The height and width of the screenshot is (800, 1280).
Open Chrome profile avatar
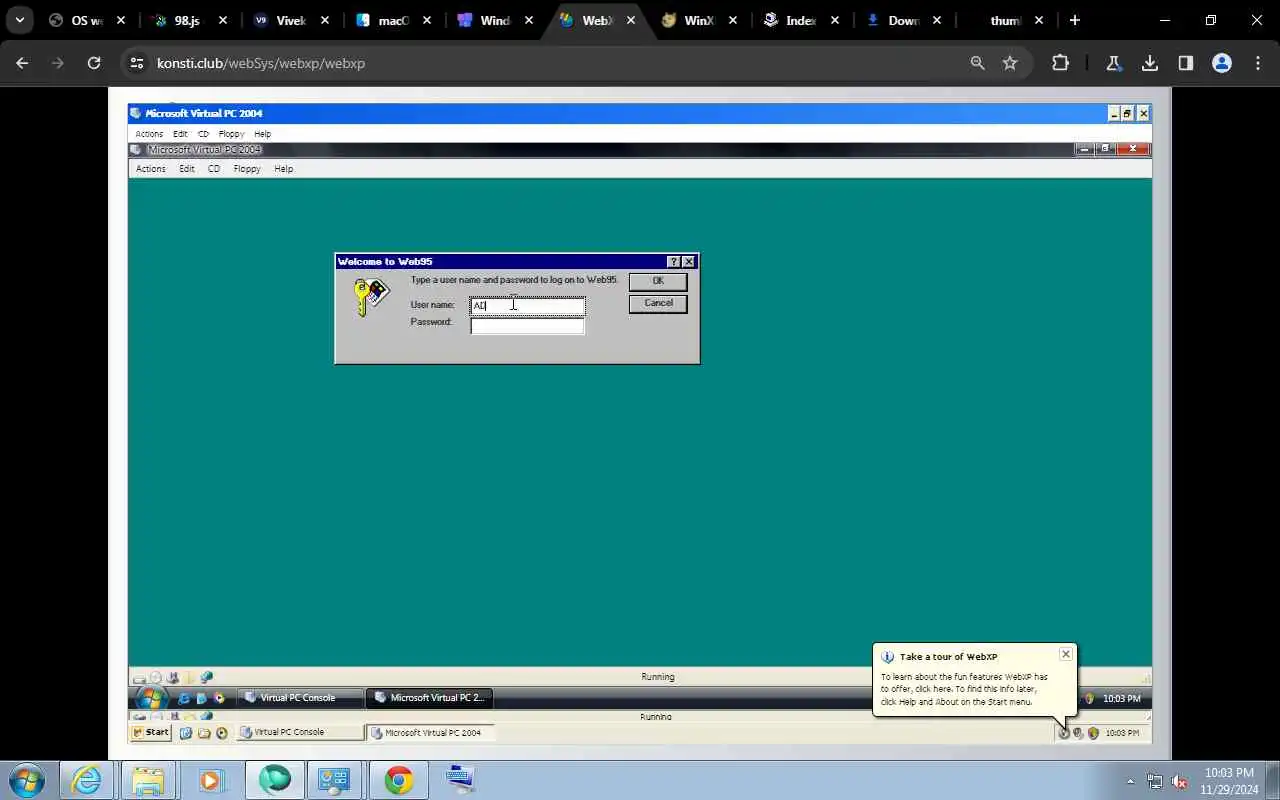click(1222, 63)
